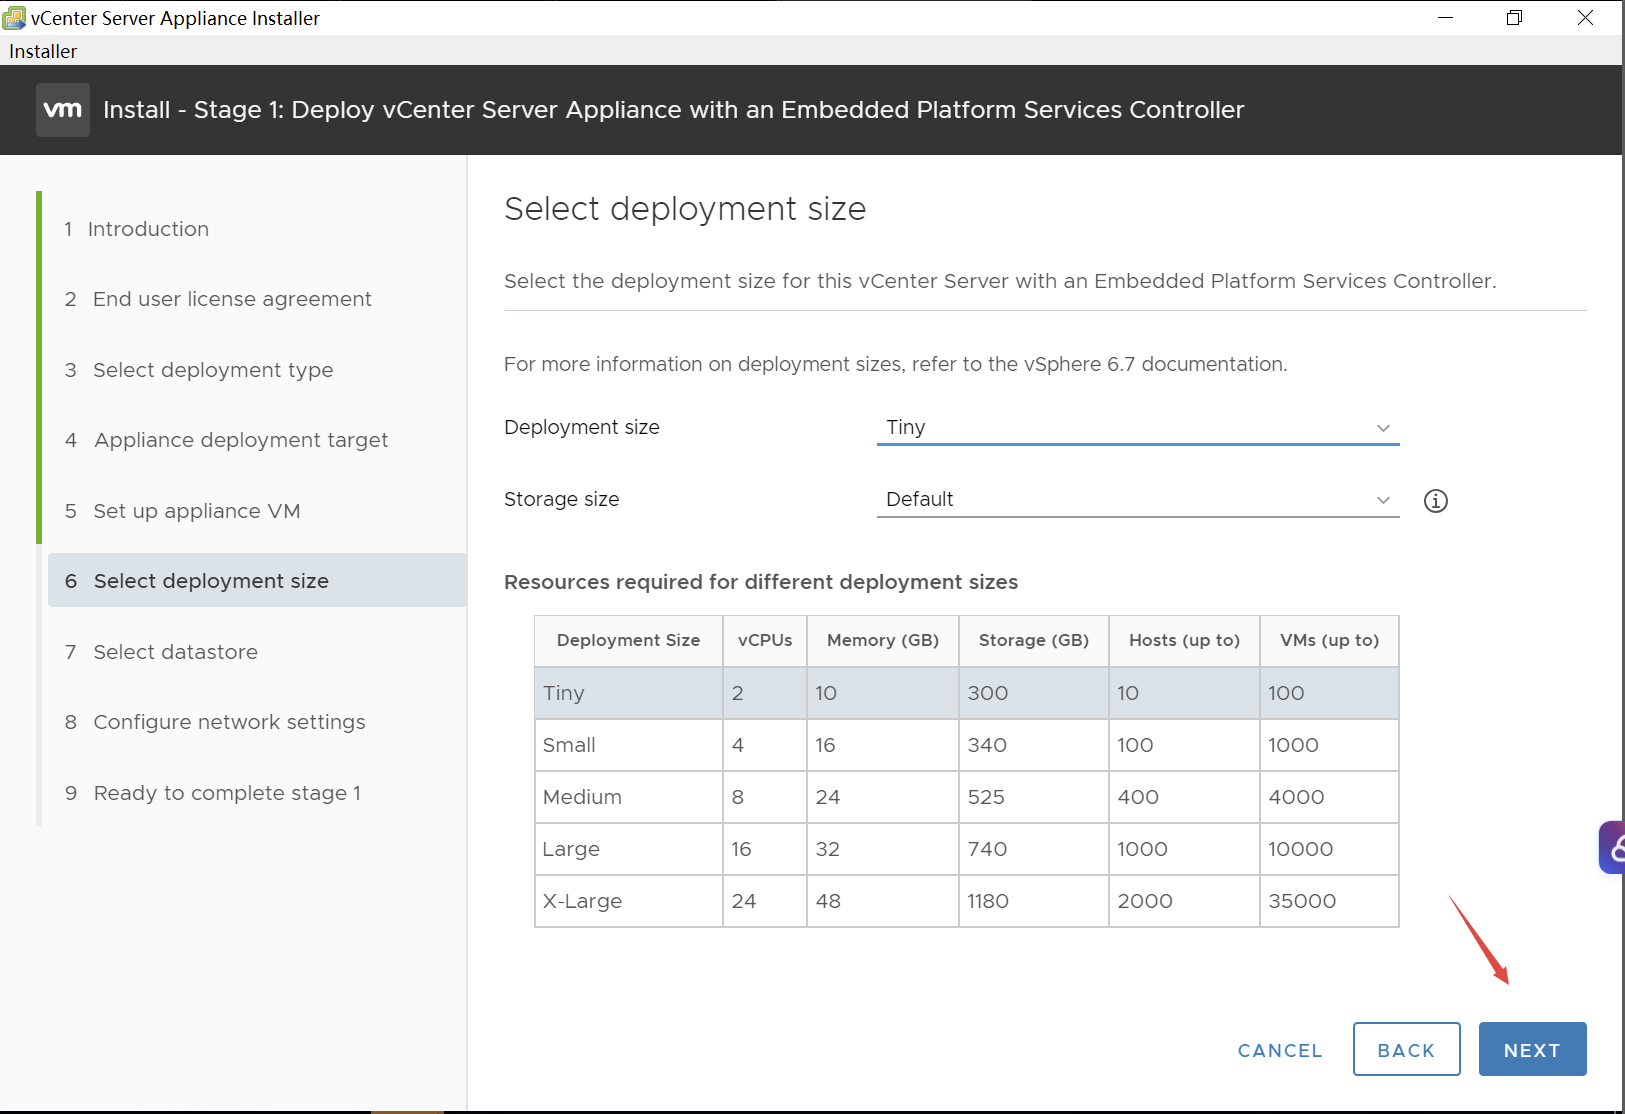Click the 48 memory cell for X-Large
This screenshot has width=1625, height=1114.
click(x=883, y=901)
